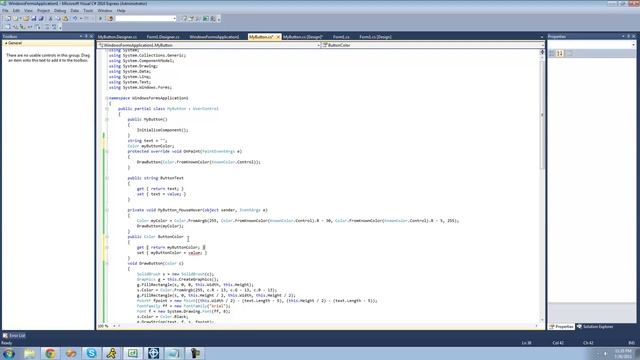The width and height of the screenshot is (640, 360).
Task: Collapse the MyButton_MouseHover method block
Action: tap(107, 210)
